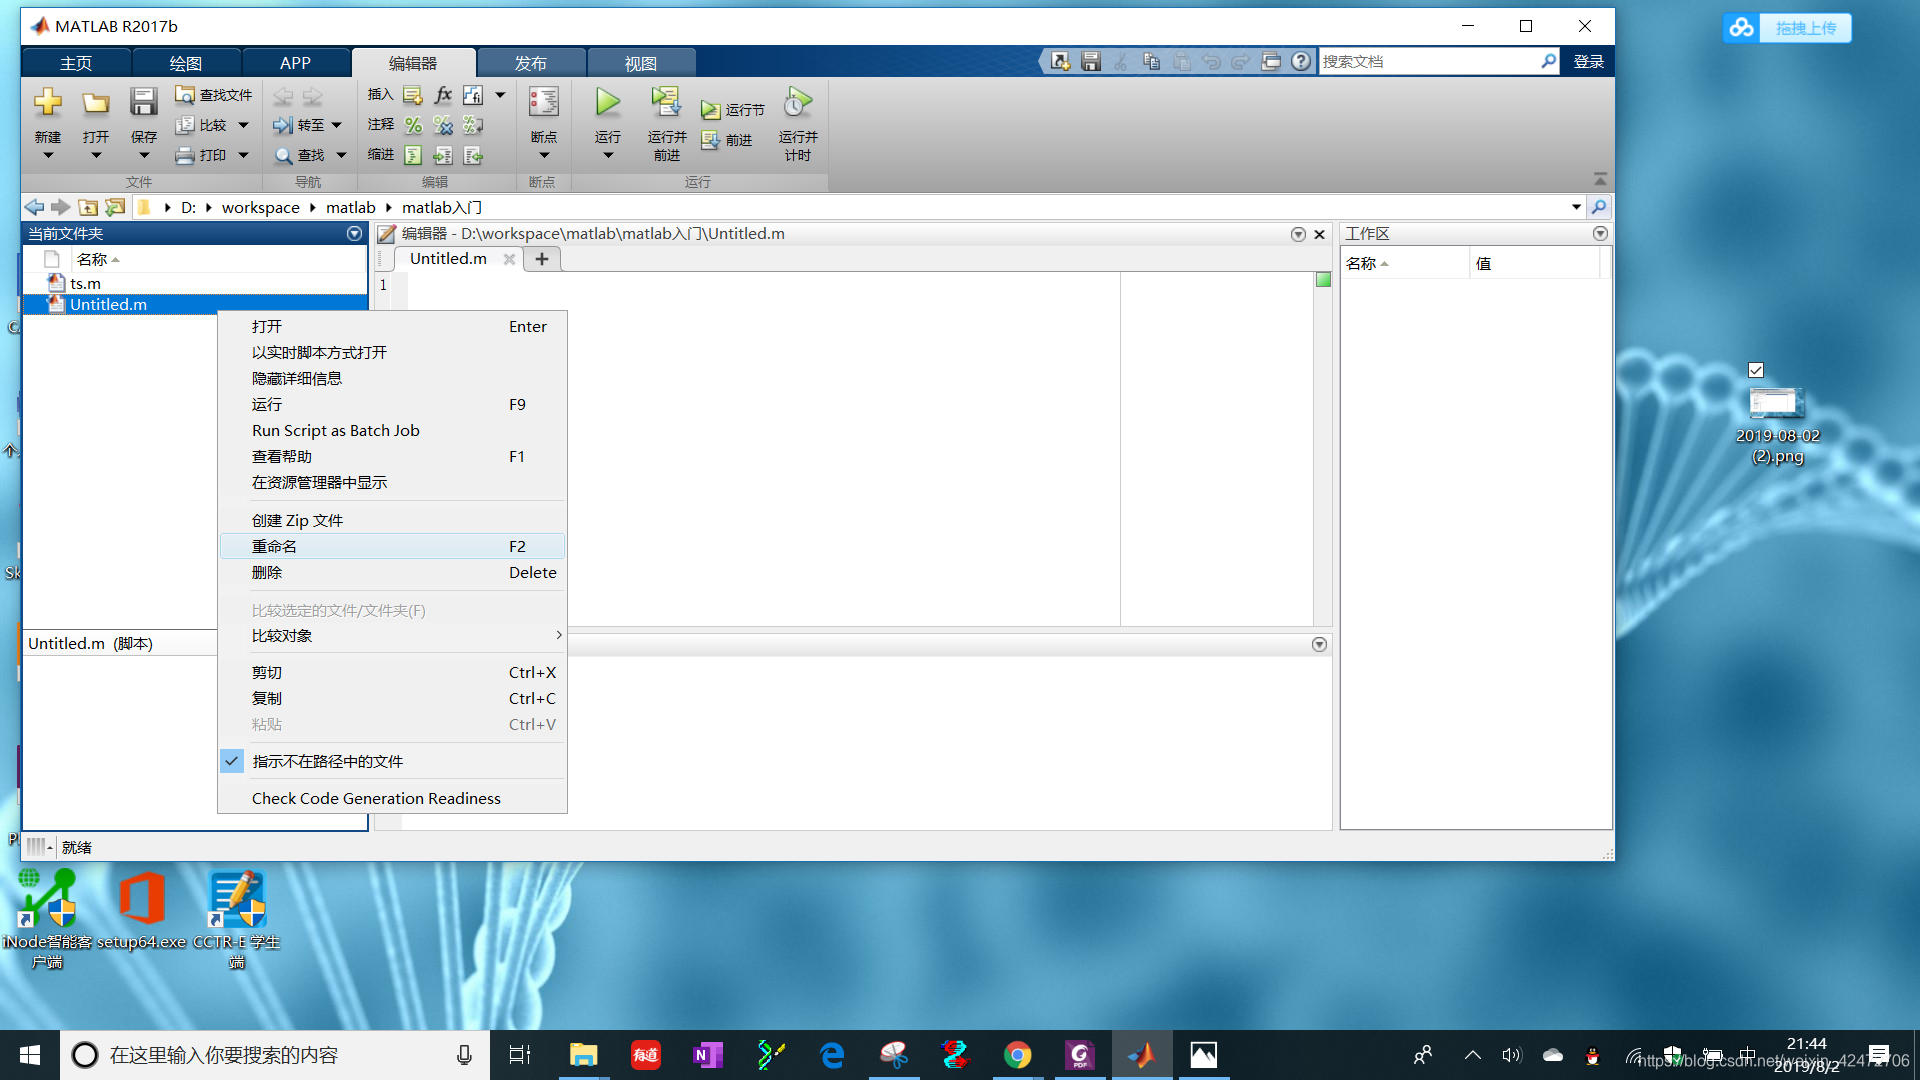The height and width of the screenshot is (1080, 1920).
Task: Choose 创建 Zip 文件 menu item
Action: pyautogui.click(x=392, y=520)
